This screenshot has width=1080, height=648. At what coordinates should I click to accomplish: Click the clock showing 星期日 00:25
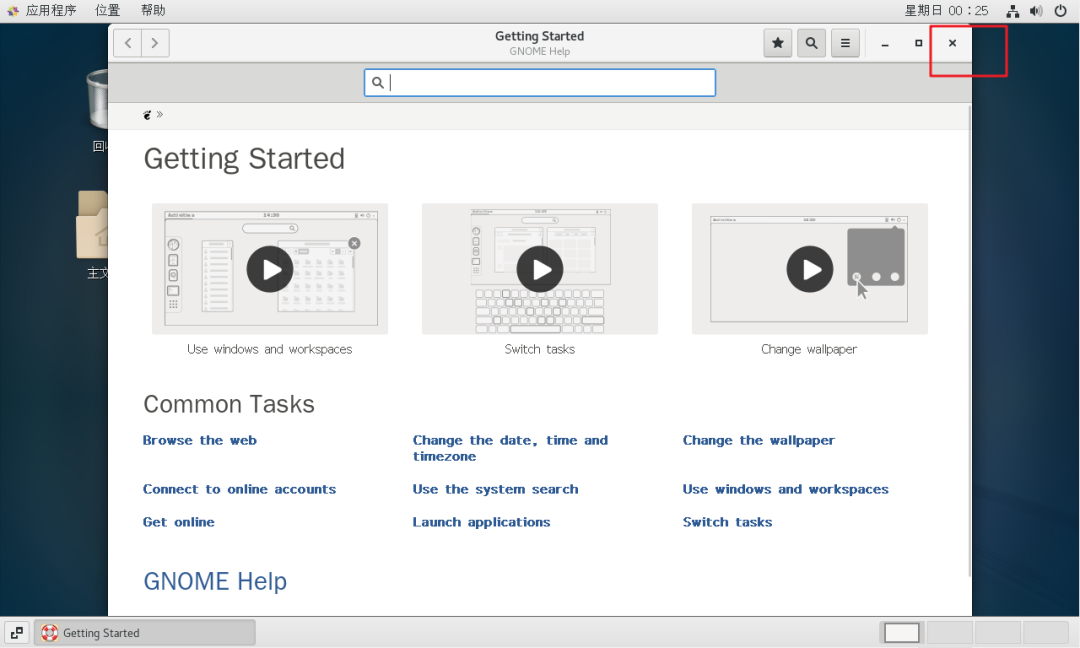pos(946,10)
